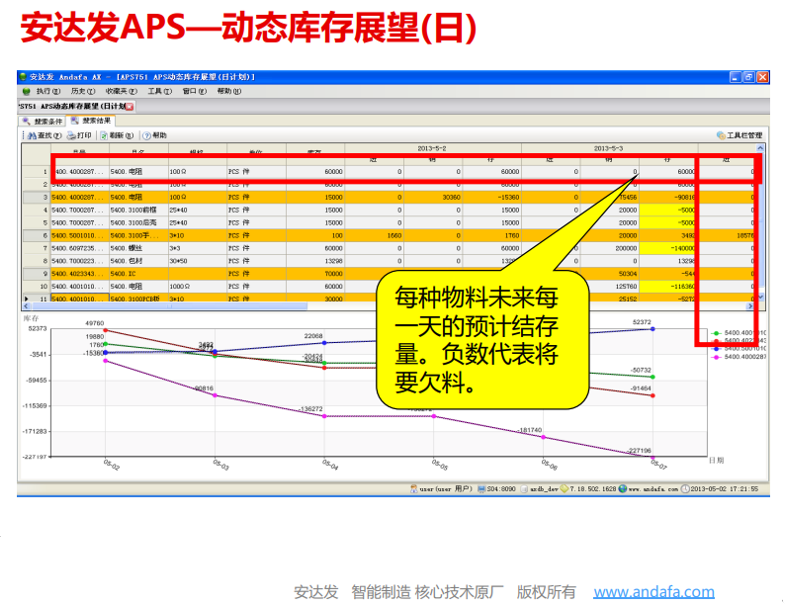The width and height of the screenshot is (807, 607).
Task: Close the APS动态库存展望 document tab
Action: click(130, 107)
